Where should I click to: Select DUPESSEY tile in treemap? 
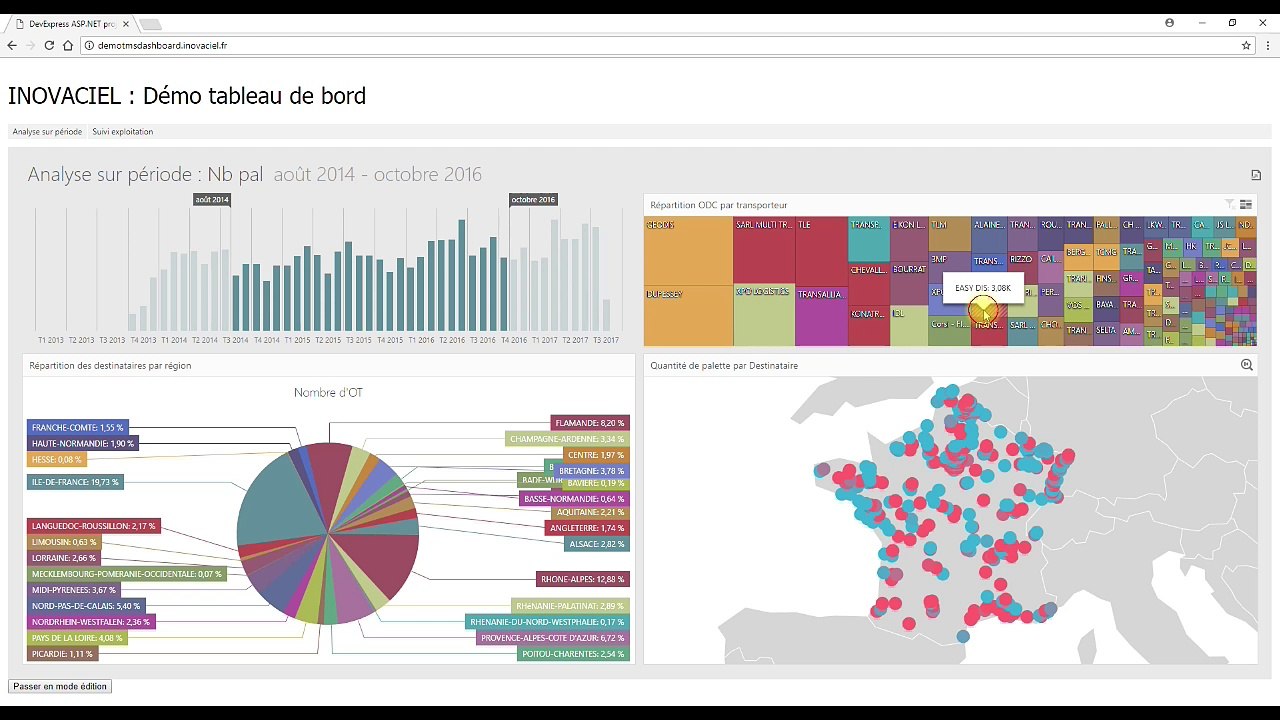689,316
